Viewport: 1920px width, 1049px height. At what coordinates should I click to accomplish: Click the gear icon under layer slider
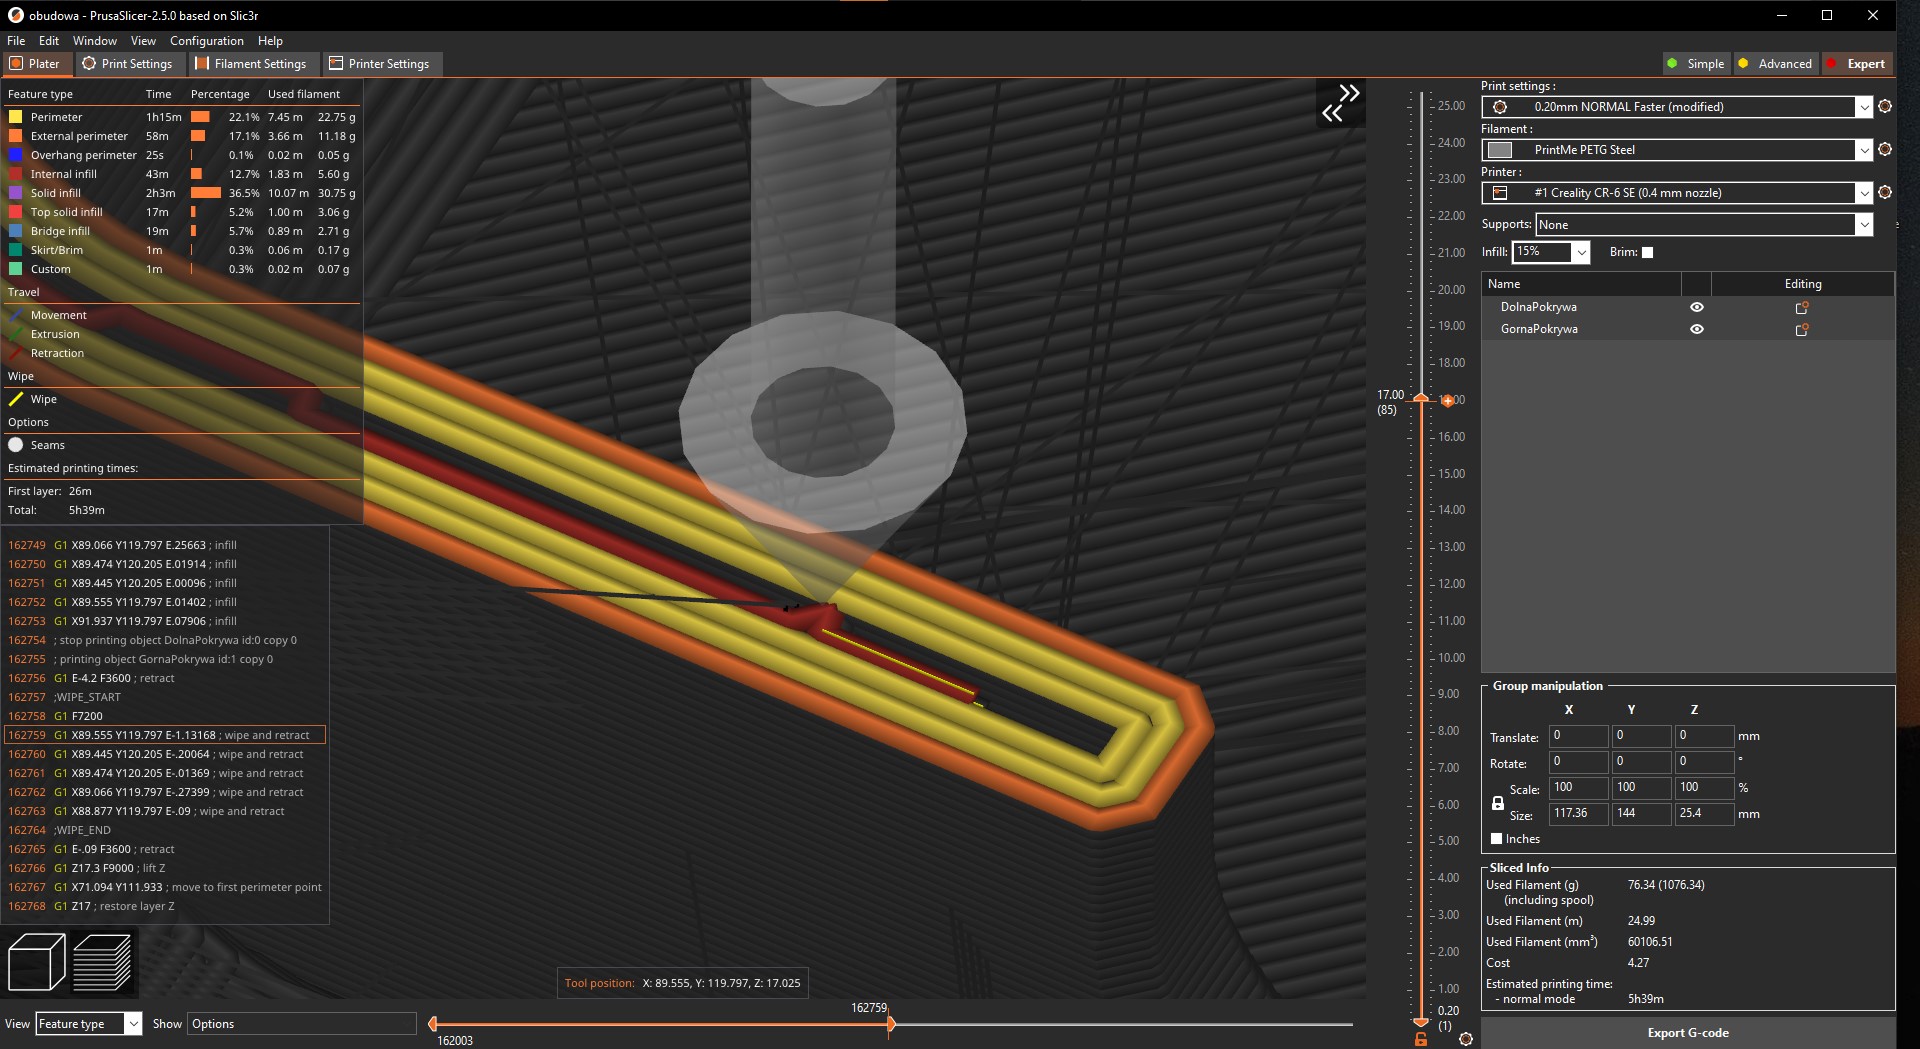pyautogui.click(x=1466, y=1039)
